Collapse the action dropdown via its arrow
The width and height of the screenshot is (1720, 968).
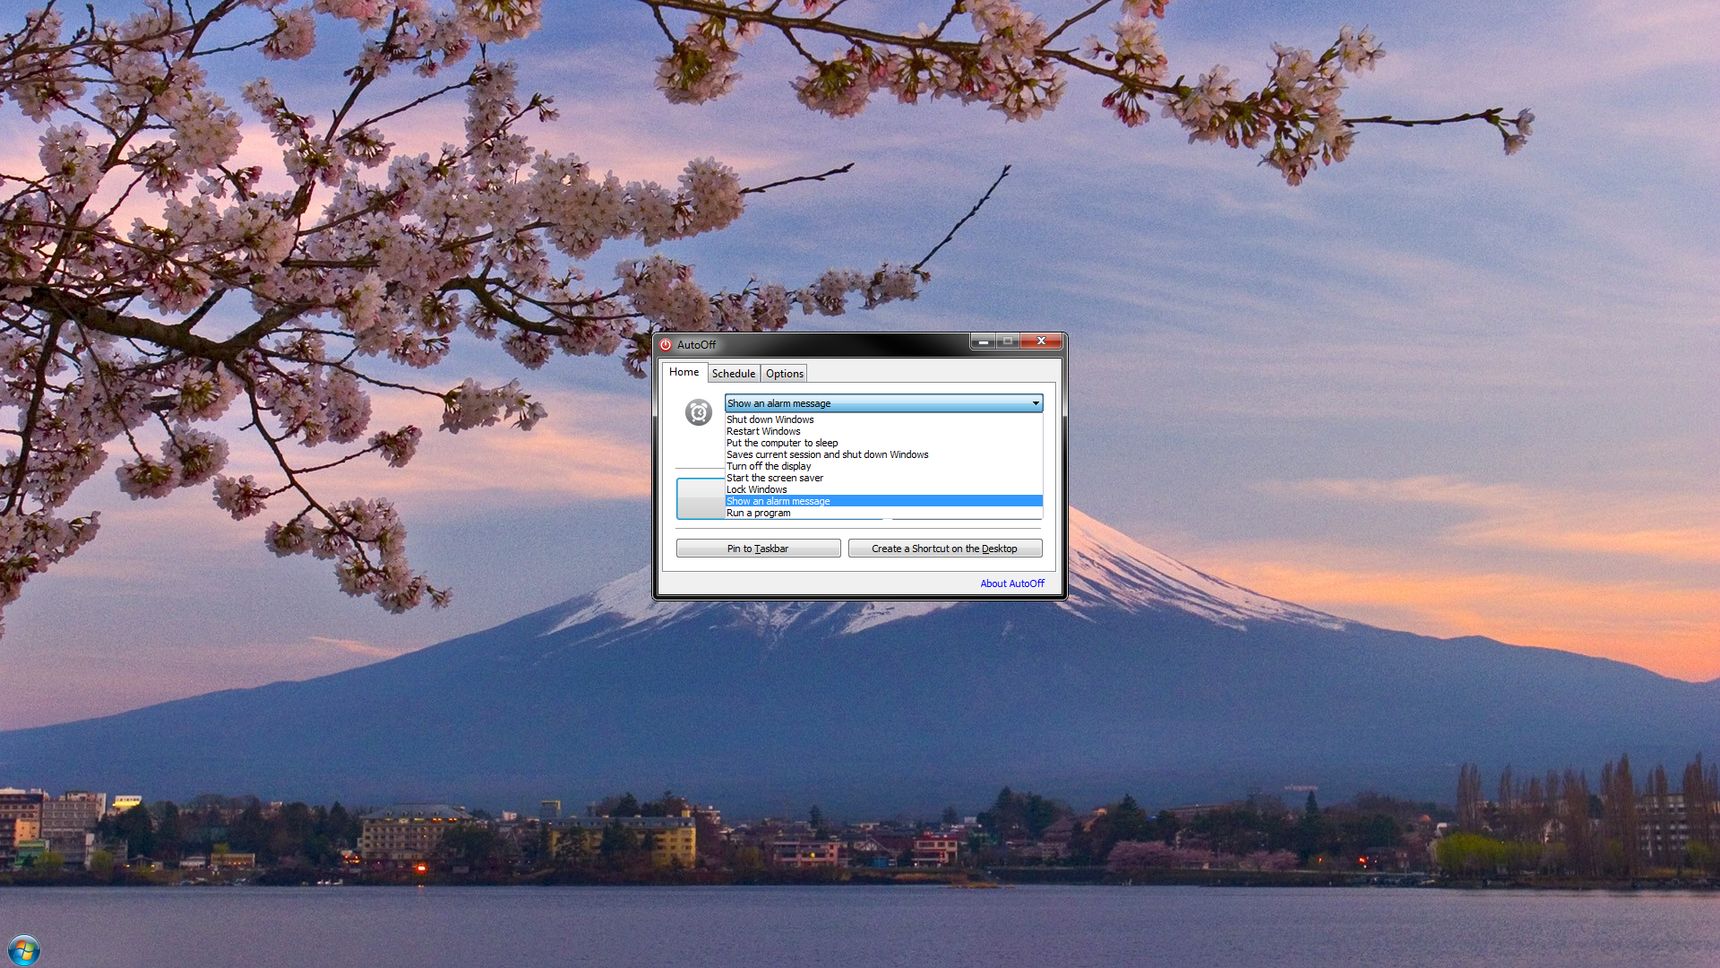pos(1035,403)
